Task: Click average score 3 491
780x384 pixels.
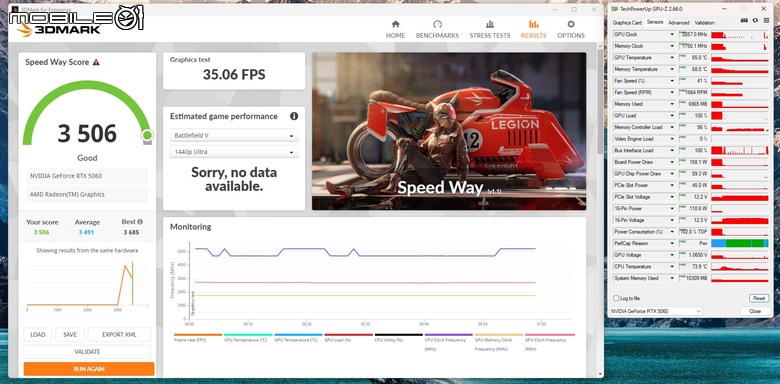Action: 86,232
